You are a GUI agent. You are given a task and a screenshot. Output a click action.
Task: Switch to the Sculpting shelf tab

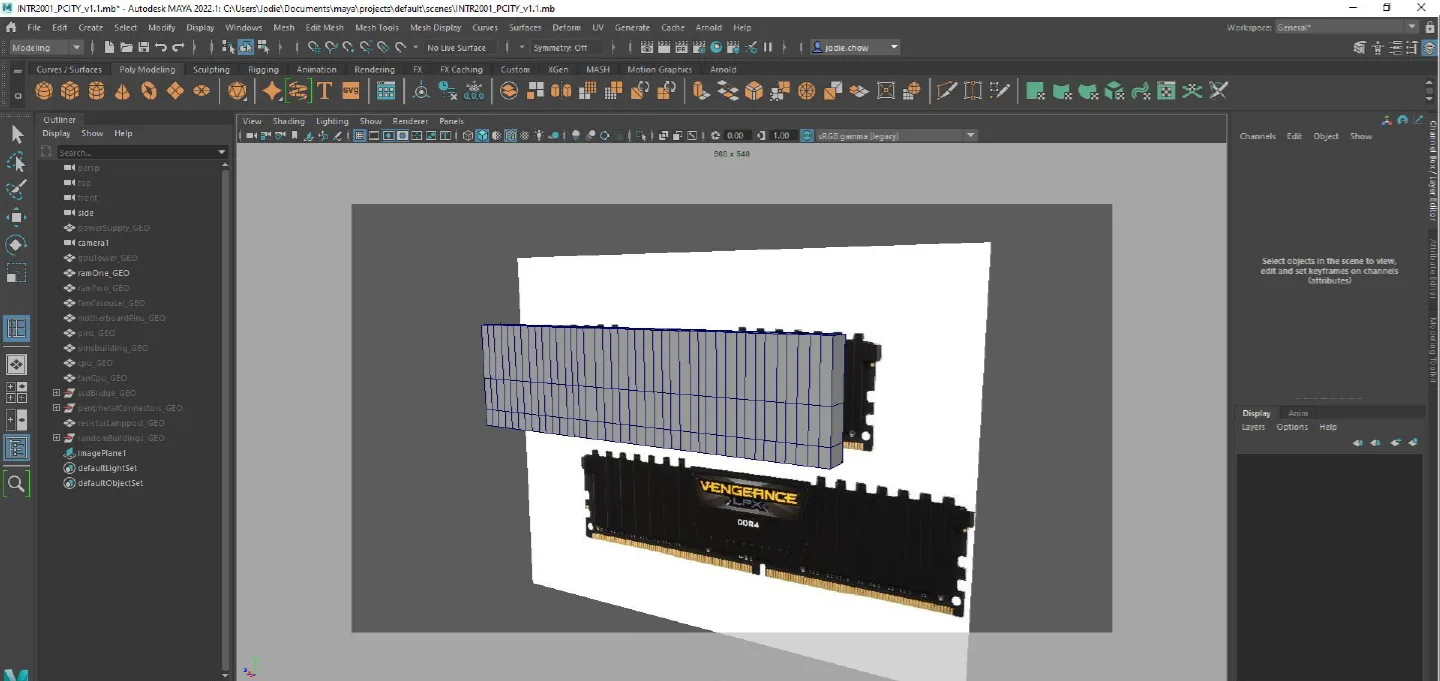pos(211,70)
